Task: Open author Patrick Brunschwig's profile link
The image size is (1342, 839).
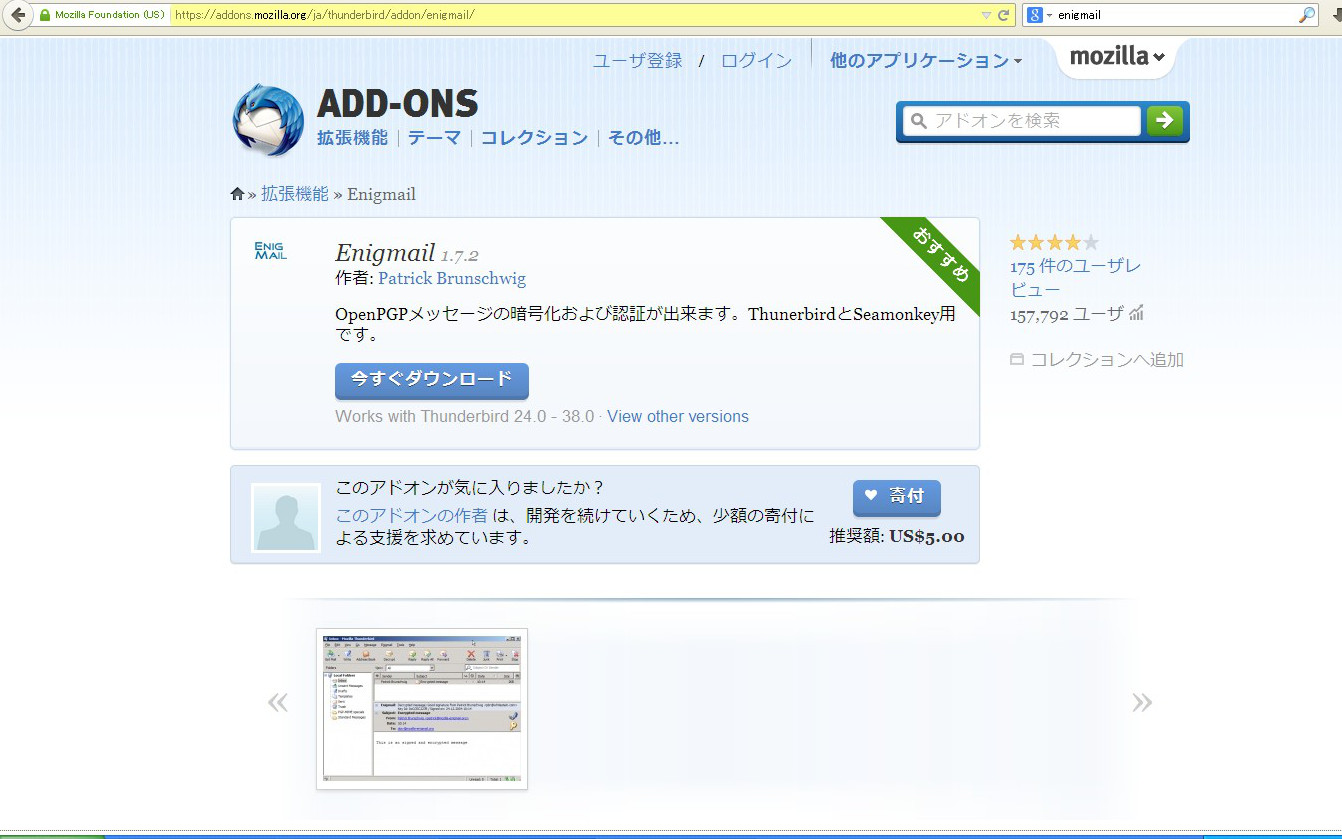Action: [452, 279]
